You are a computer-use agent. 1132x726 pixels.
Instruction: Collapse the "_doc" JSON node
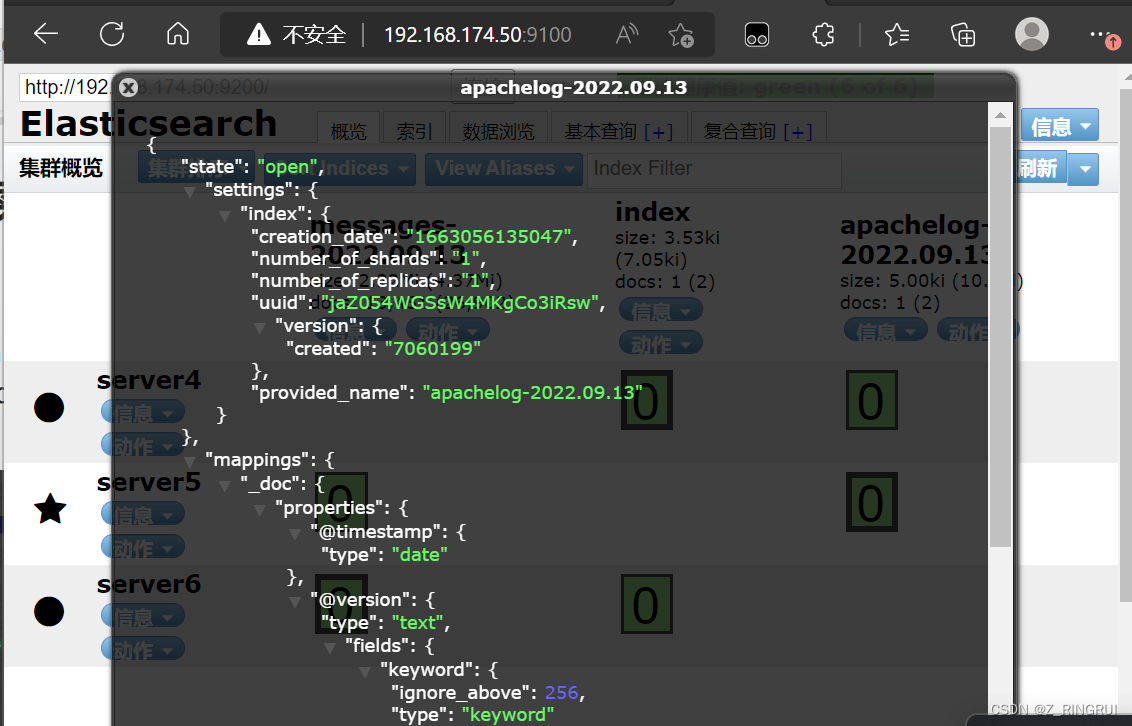tap(225, 485)
